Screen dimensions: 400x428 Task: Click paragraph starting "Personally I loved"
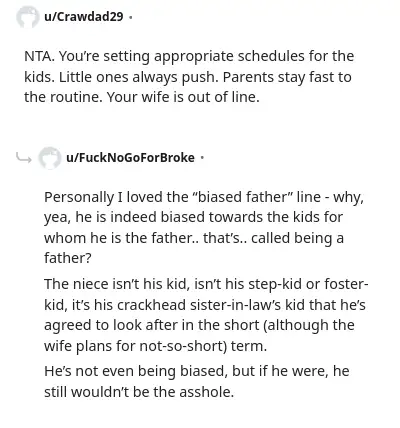tap(204, 228)
